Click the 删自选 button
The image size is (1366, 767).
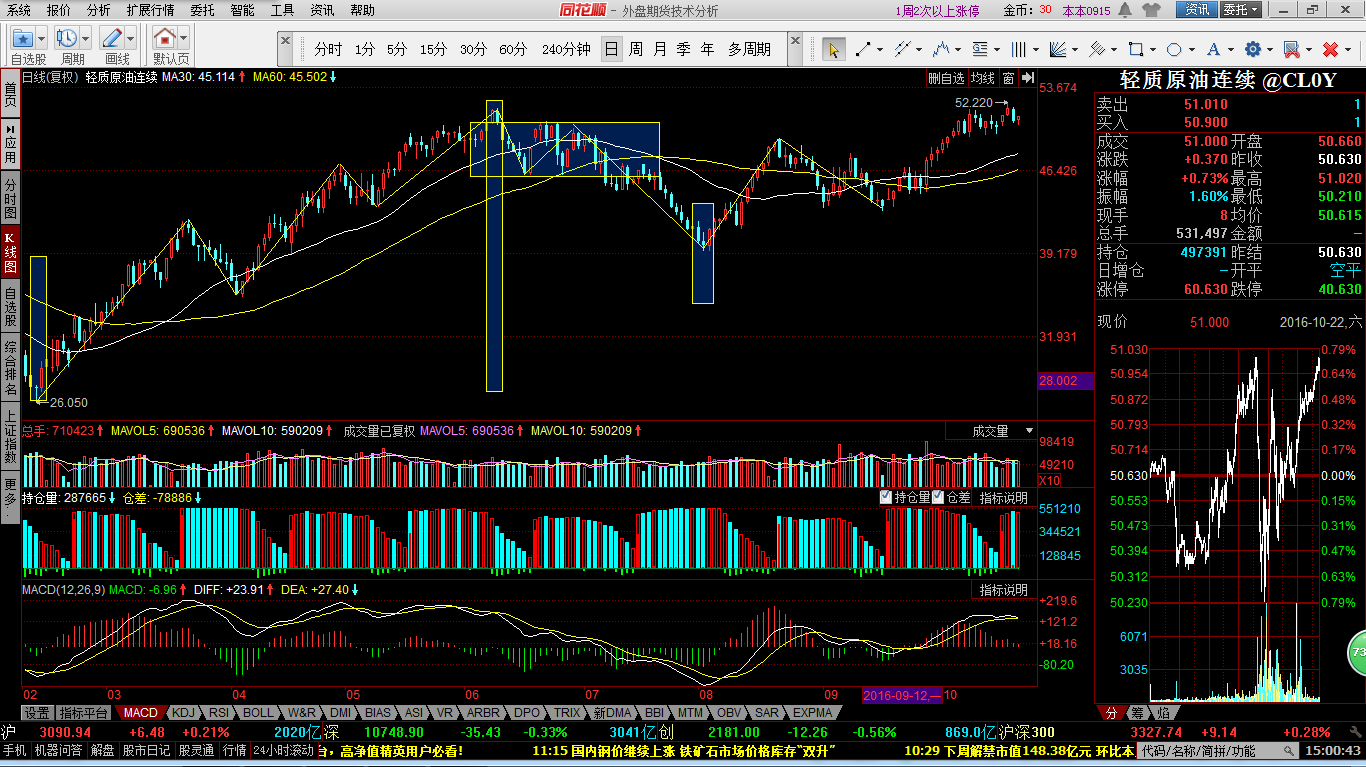(946, 78)
